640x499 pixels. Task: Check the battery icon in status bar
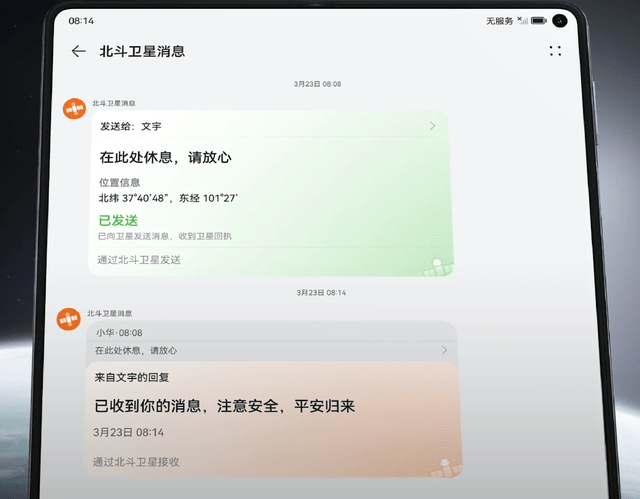coord(539,21)
